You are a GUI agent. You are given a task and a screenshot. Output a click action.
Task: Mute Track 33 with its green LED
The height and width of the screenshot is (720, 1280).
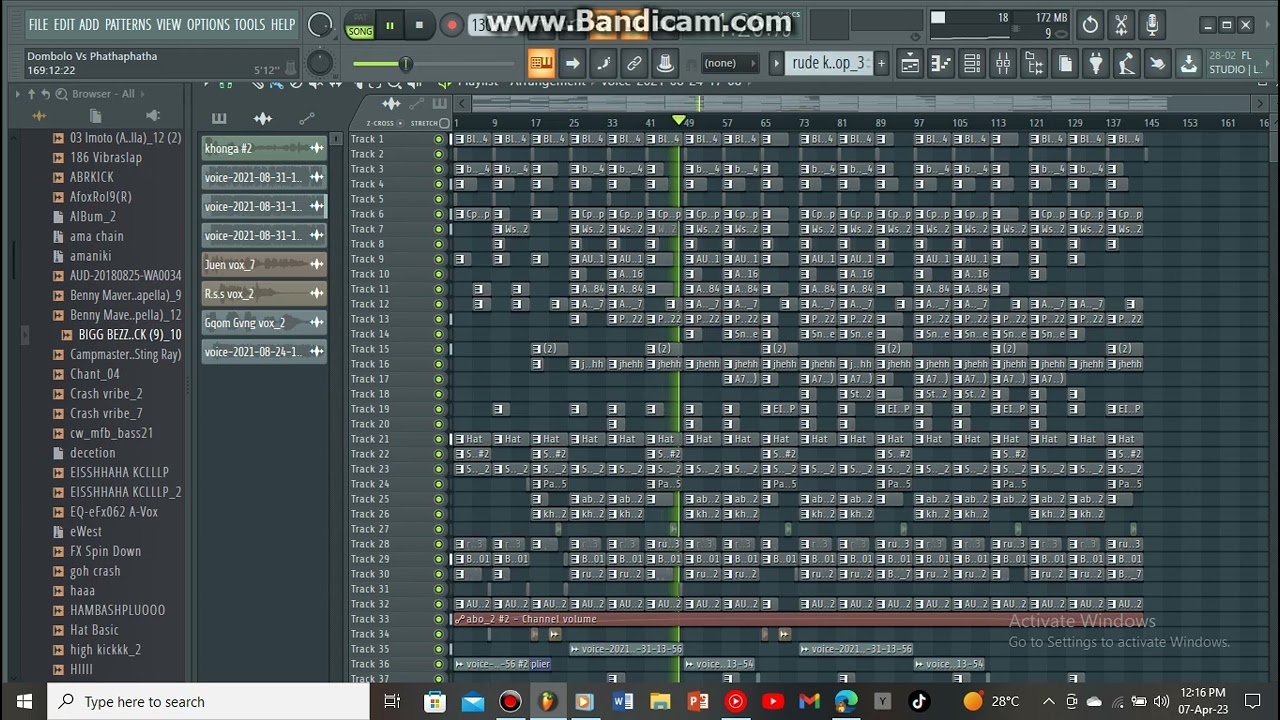tap(438, 619)
